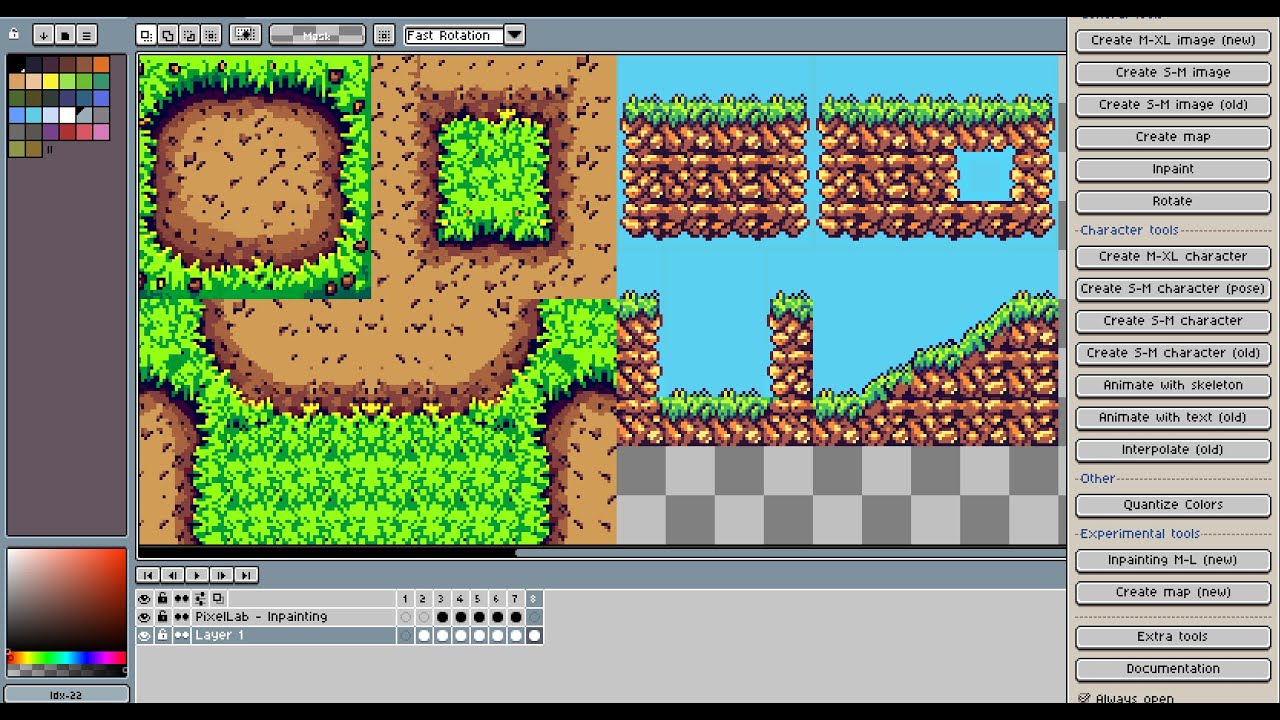The width and height of the screenshot is (1280, 720).
Task: Click the Mask transparent color button
Action: point(317,35)
